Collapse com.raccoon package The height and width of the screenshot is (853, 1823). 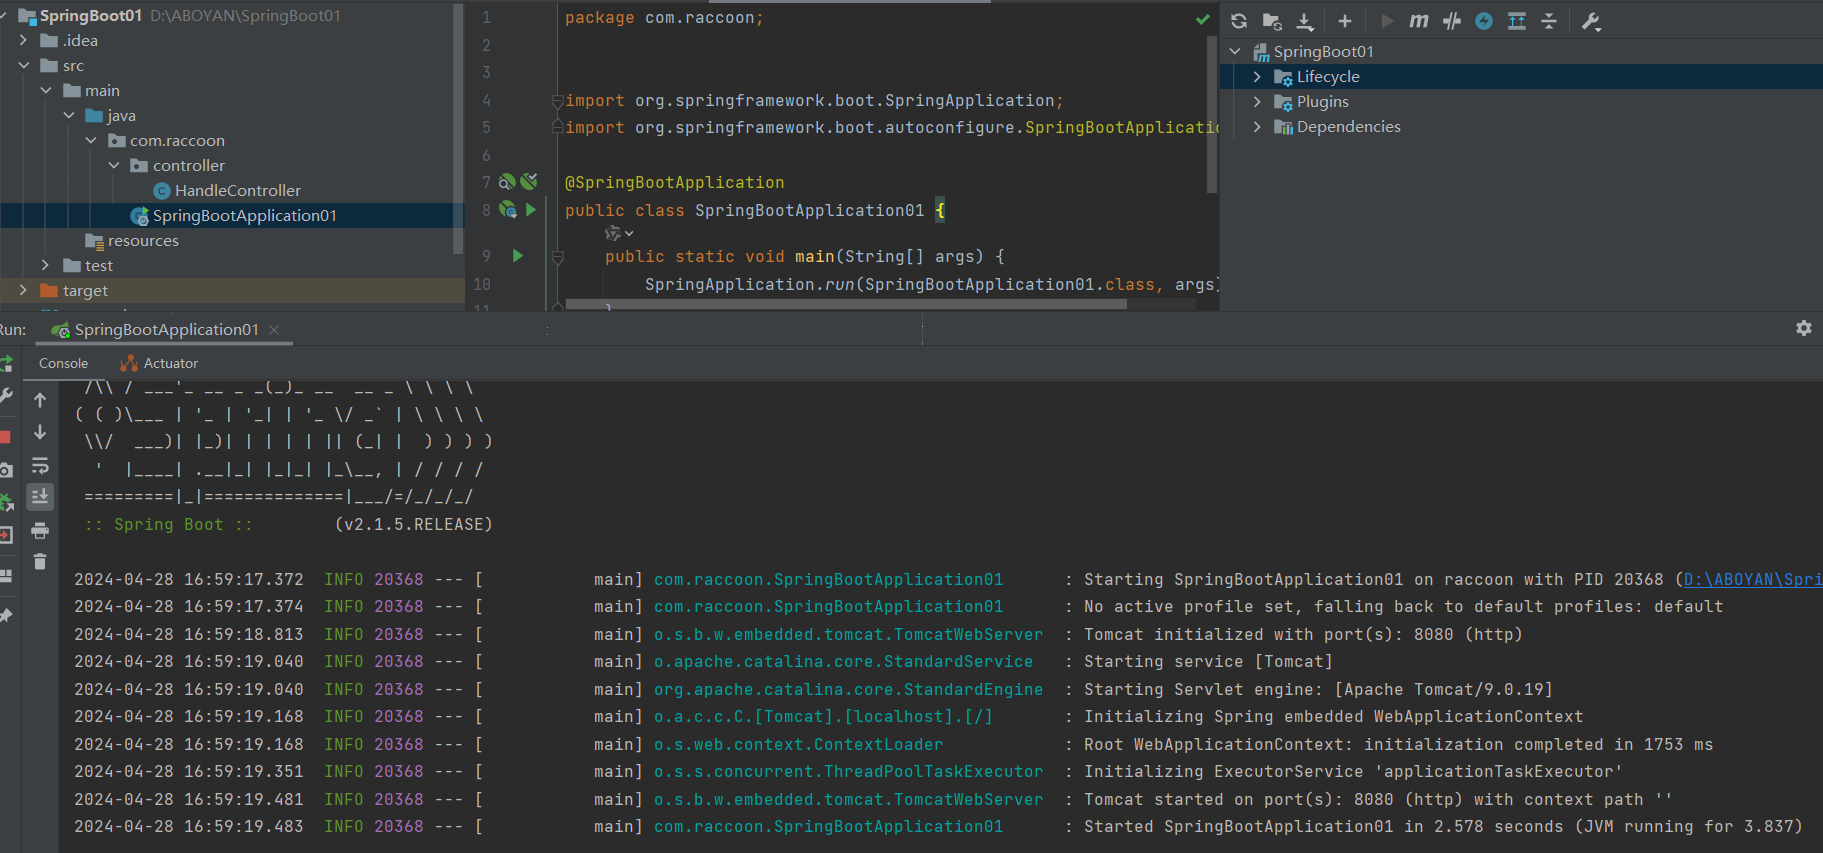pyautogui.click(x=91, y=141)
